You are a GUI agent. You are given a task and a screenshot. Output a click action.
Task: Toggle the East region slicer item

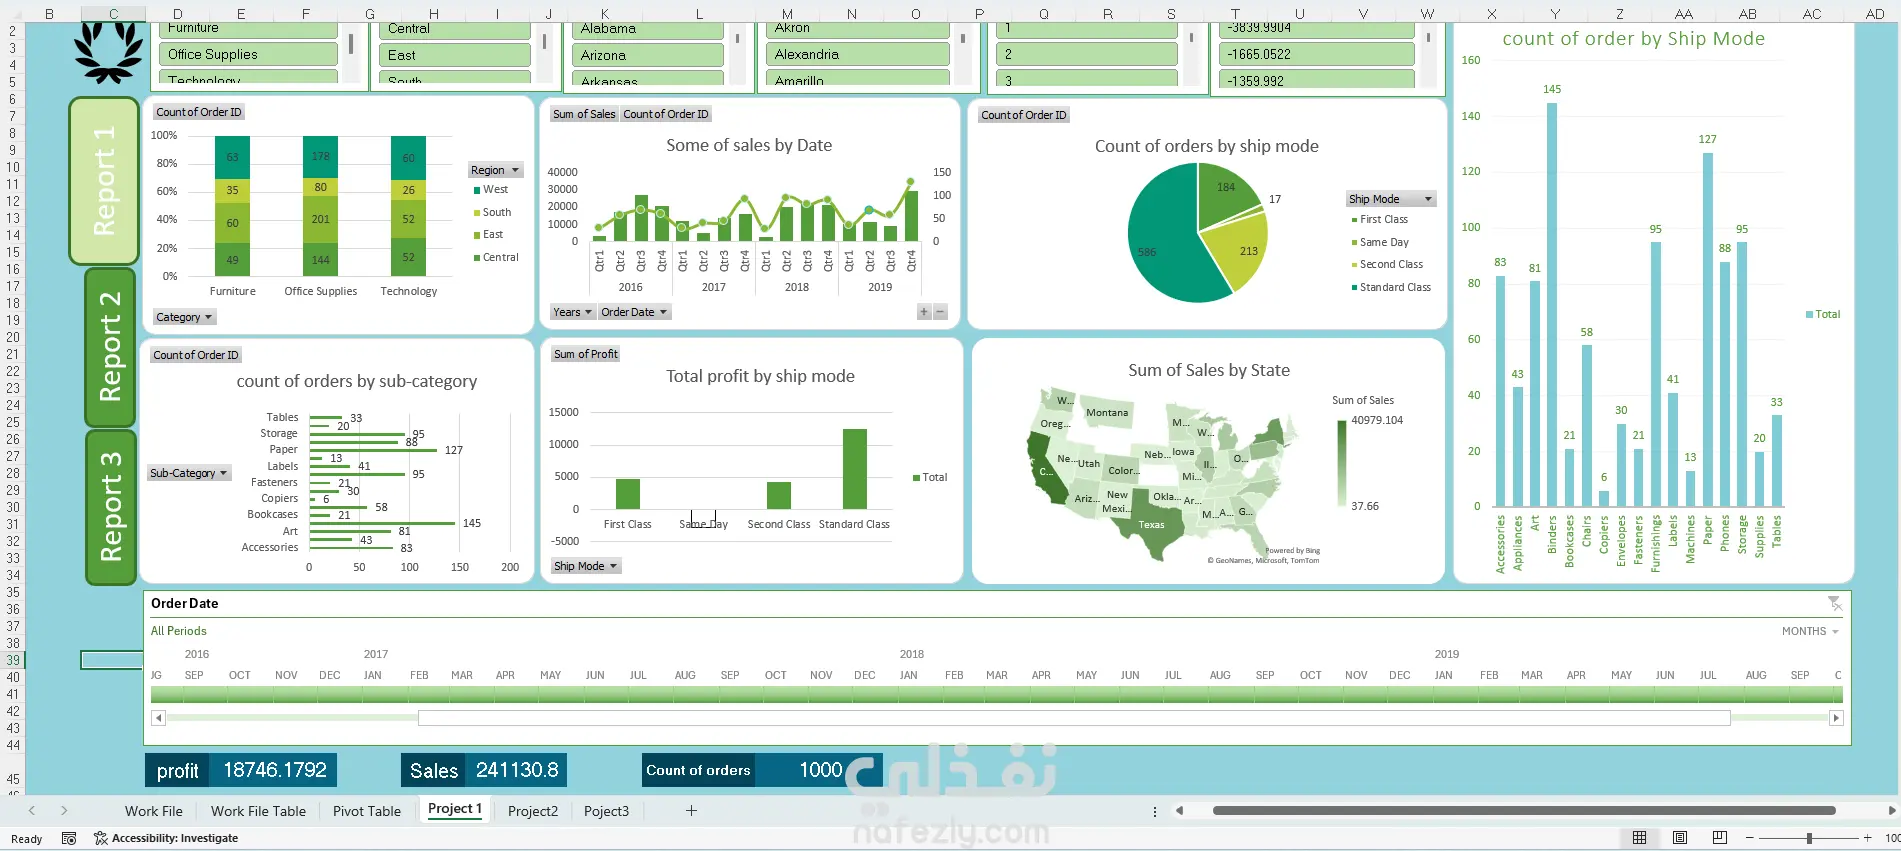[455, 55]
